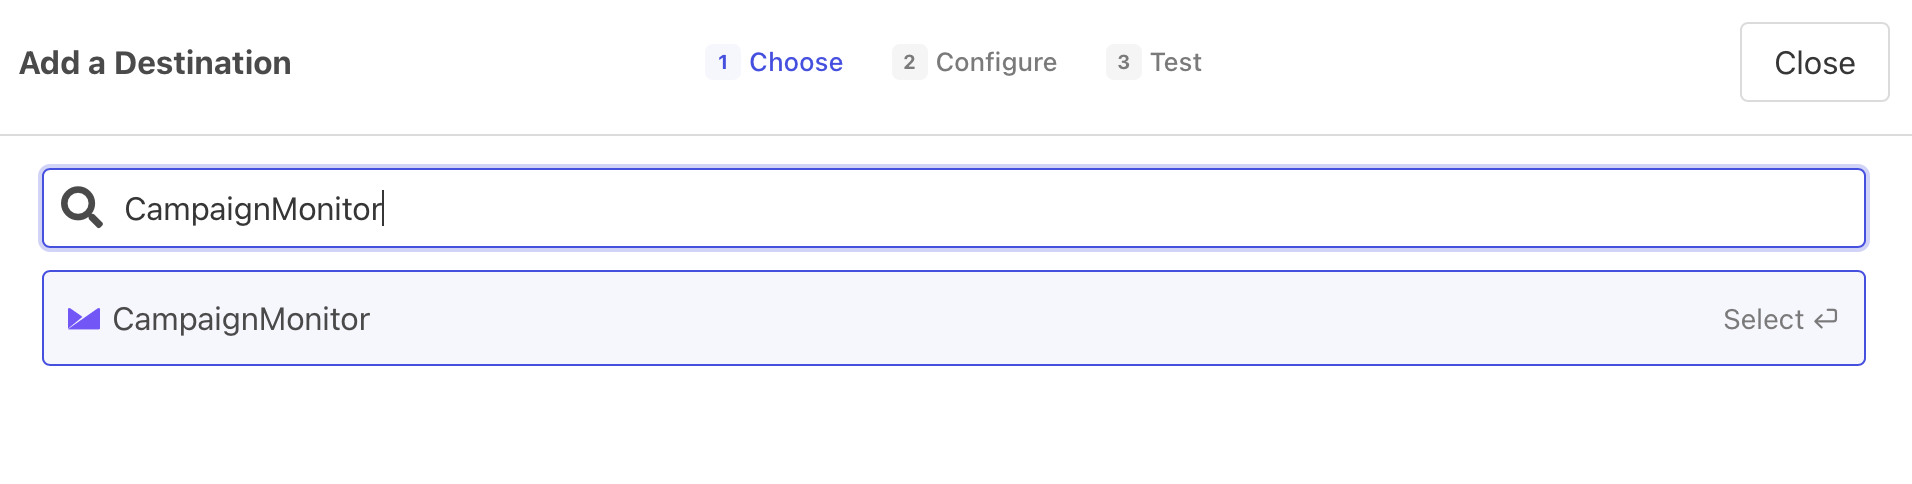Click the step 2 number badge

(909, 62)
